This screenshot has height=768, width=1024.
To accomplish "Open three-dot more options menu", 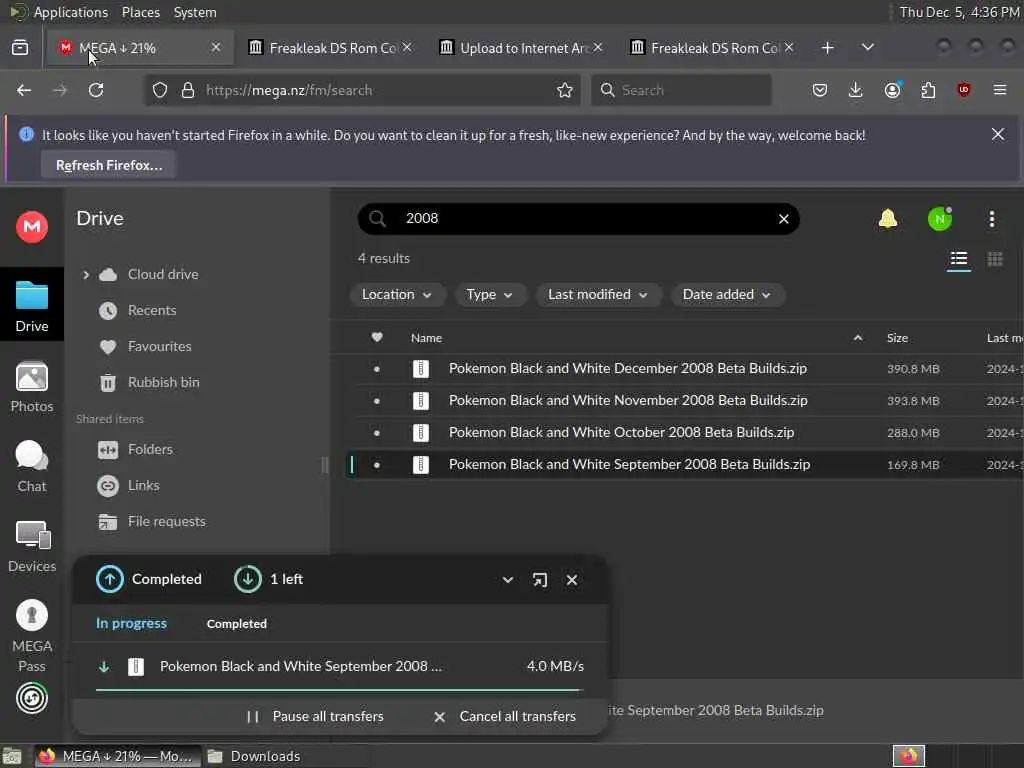I will point(991,219).
